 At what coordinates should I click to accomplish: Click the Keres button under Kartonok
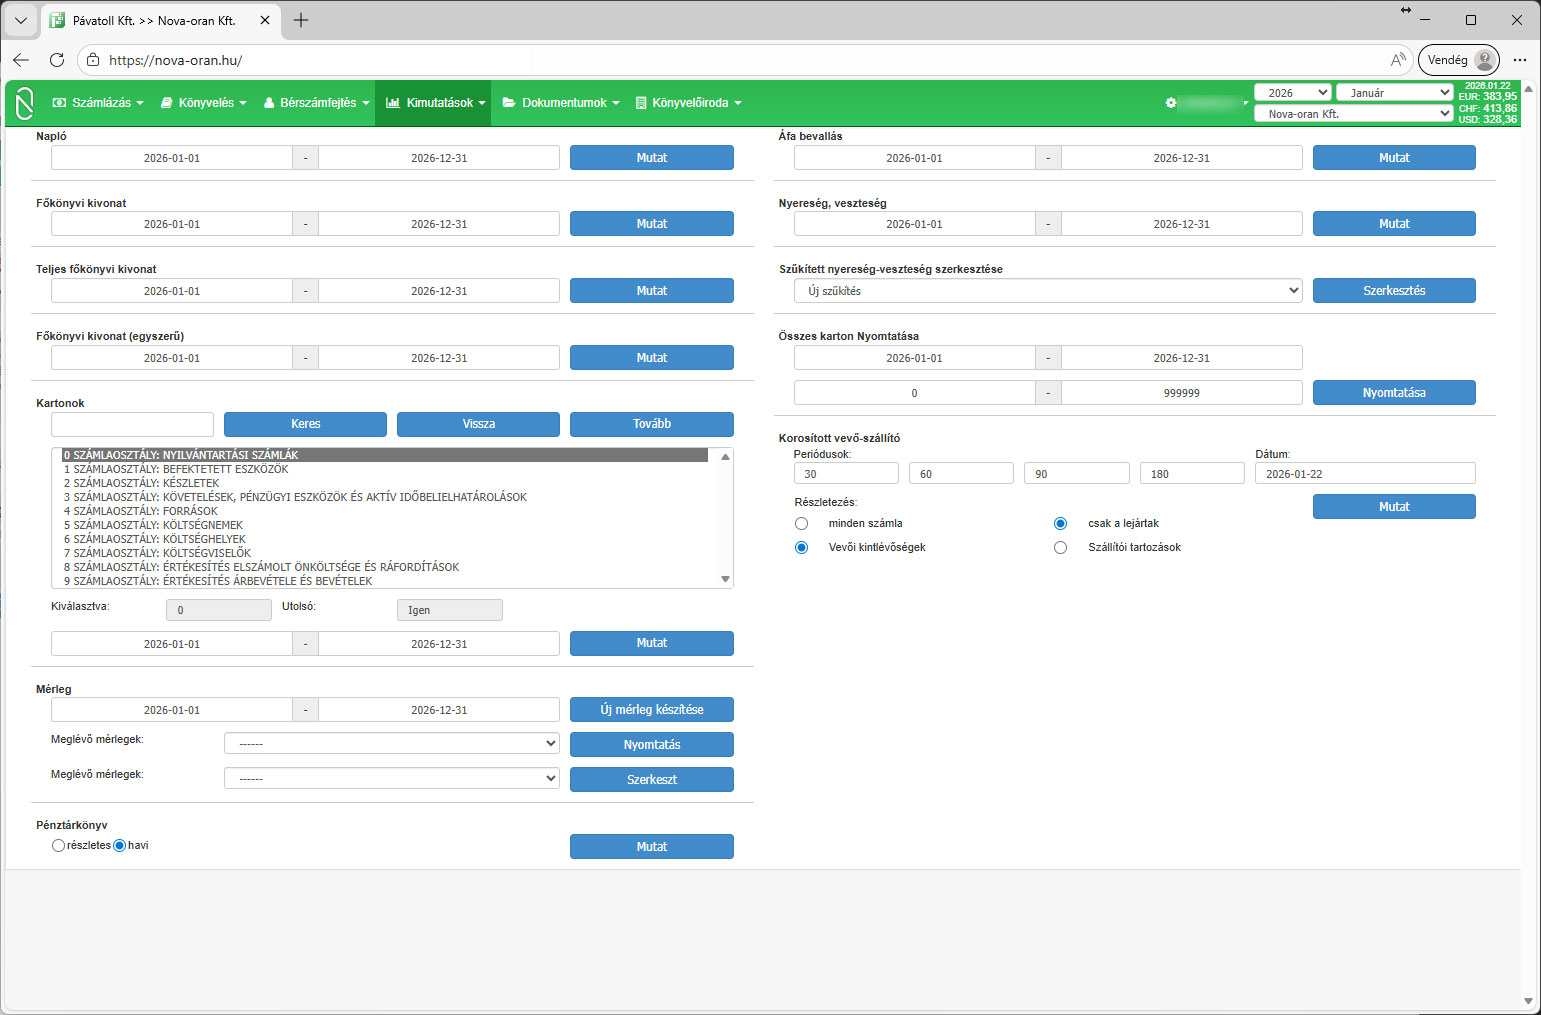[x=305, y=424]
